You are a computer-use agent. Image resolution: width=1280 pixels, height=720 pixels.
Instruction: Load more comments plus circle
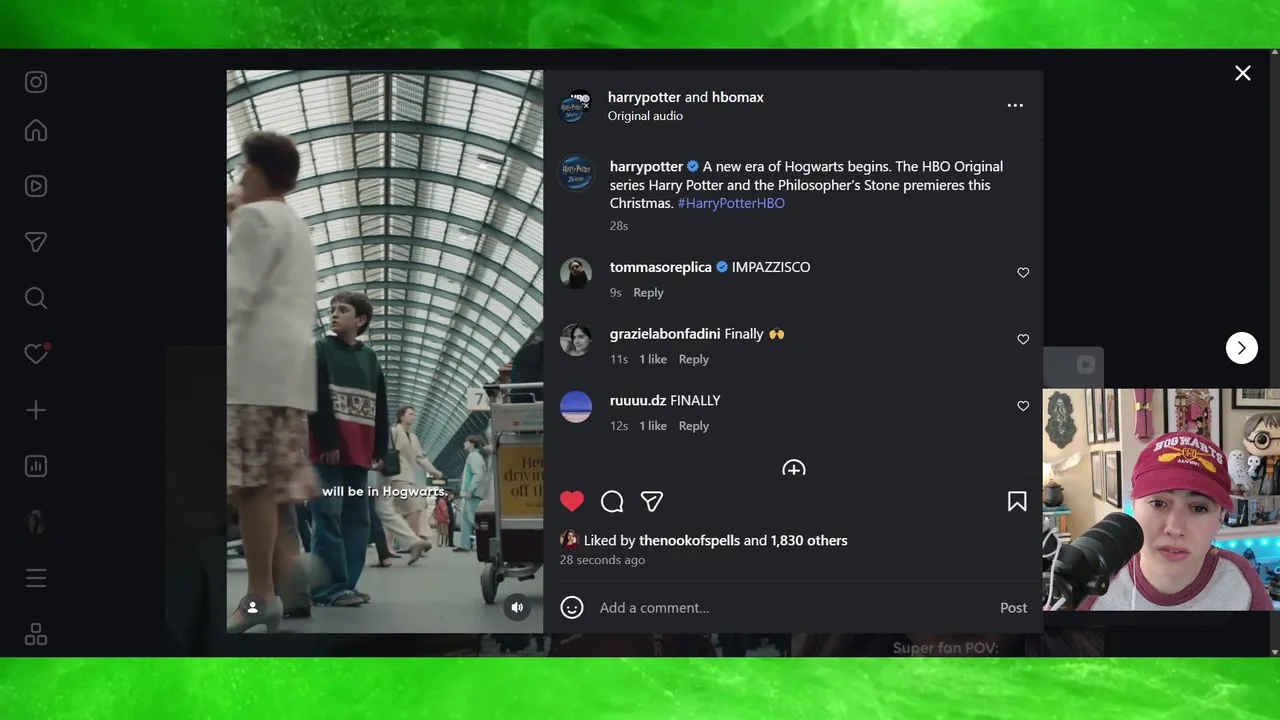pyautogui.click(x=794, y=469)
